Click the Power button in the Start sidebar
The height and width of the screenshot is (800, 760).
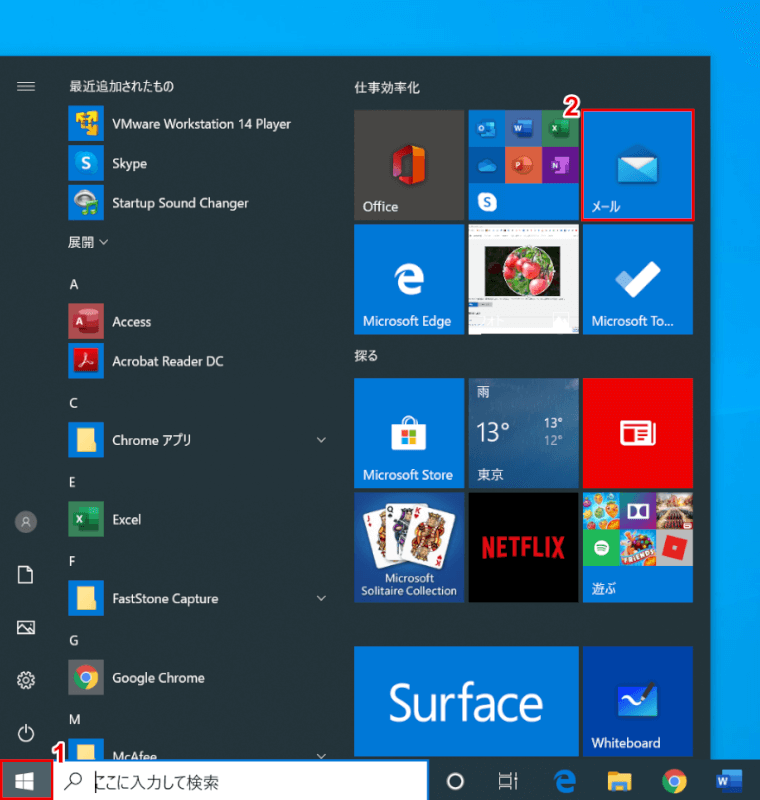pyautogui.click(x=26, y=733)
